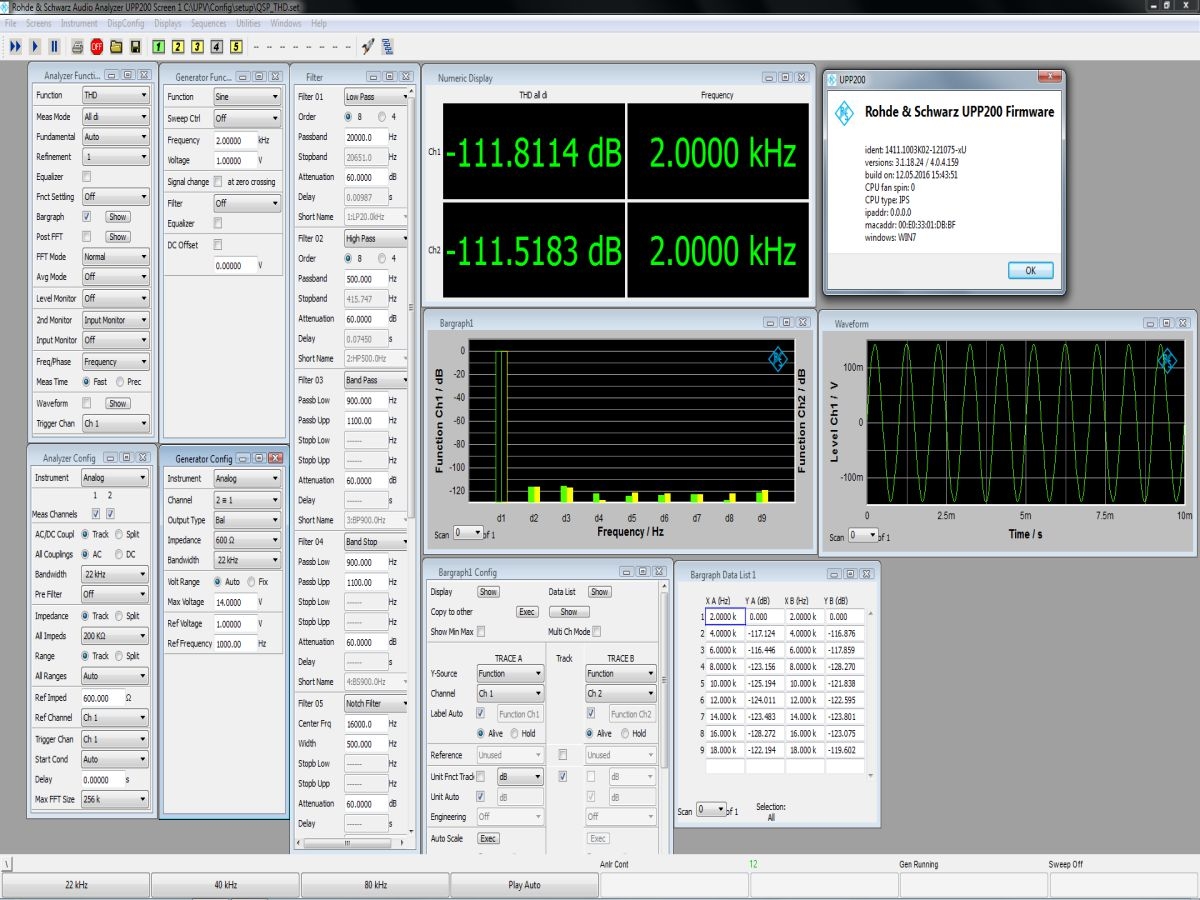
Task: Click R&S logo in Bargraph1 plot
Action: 778,359
